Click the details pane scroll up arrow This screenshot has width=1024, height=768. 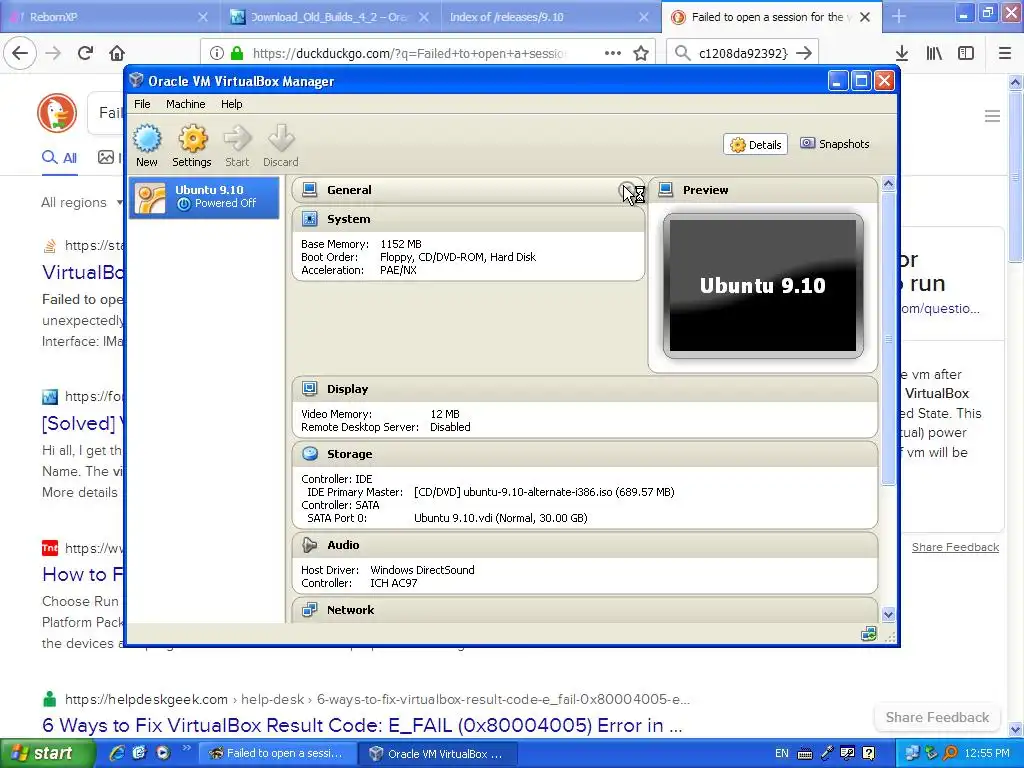tap(888, 184)
